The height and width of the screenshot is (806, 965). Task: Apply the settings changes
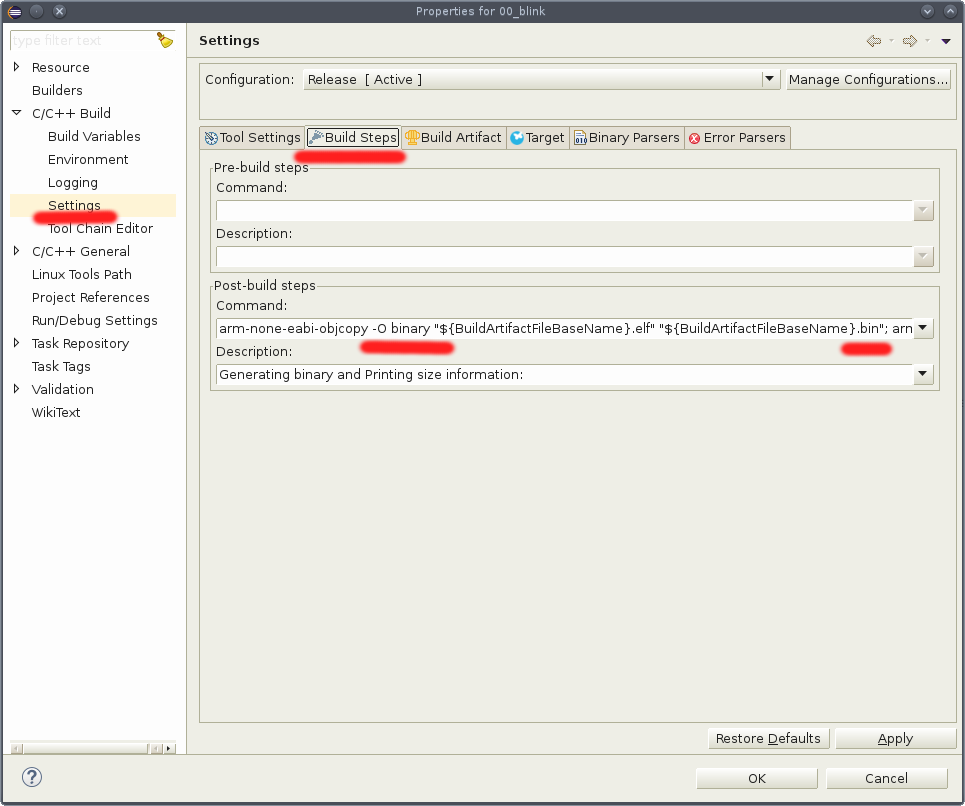pos(895,738)
